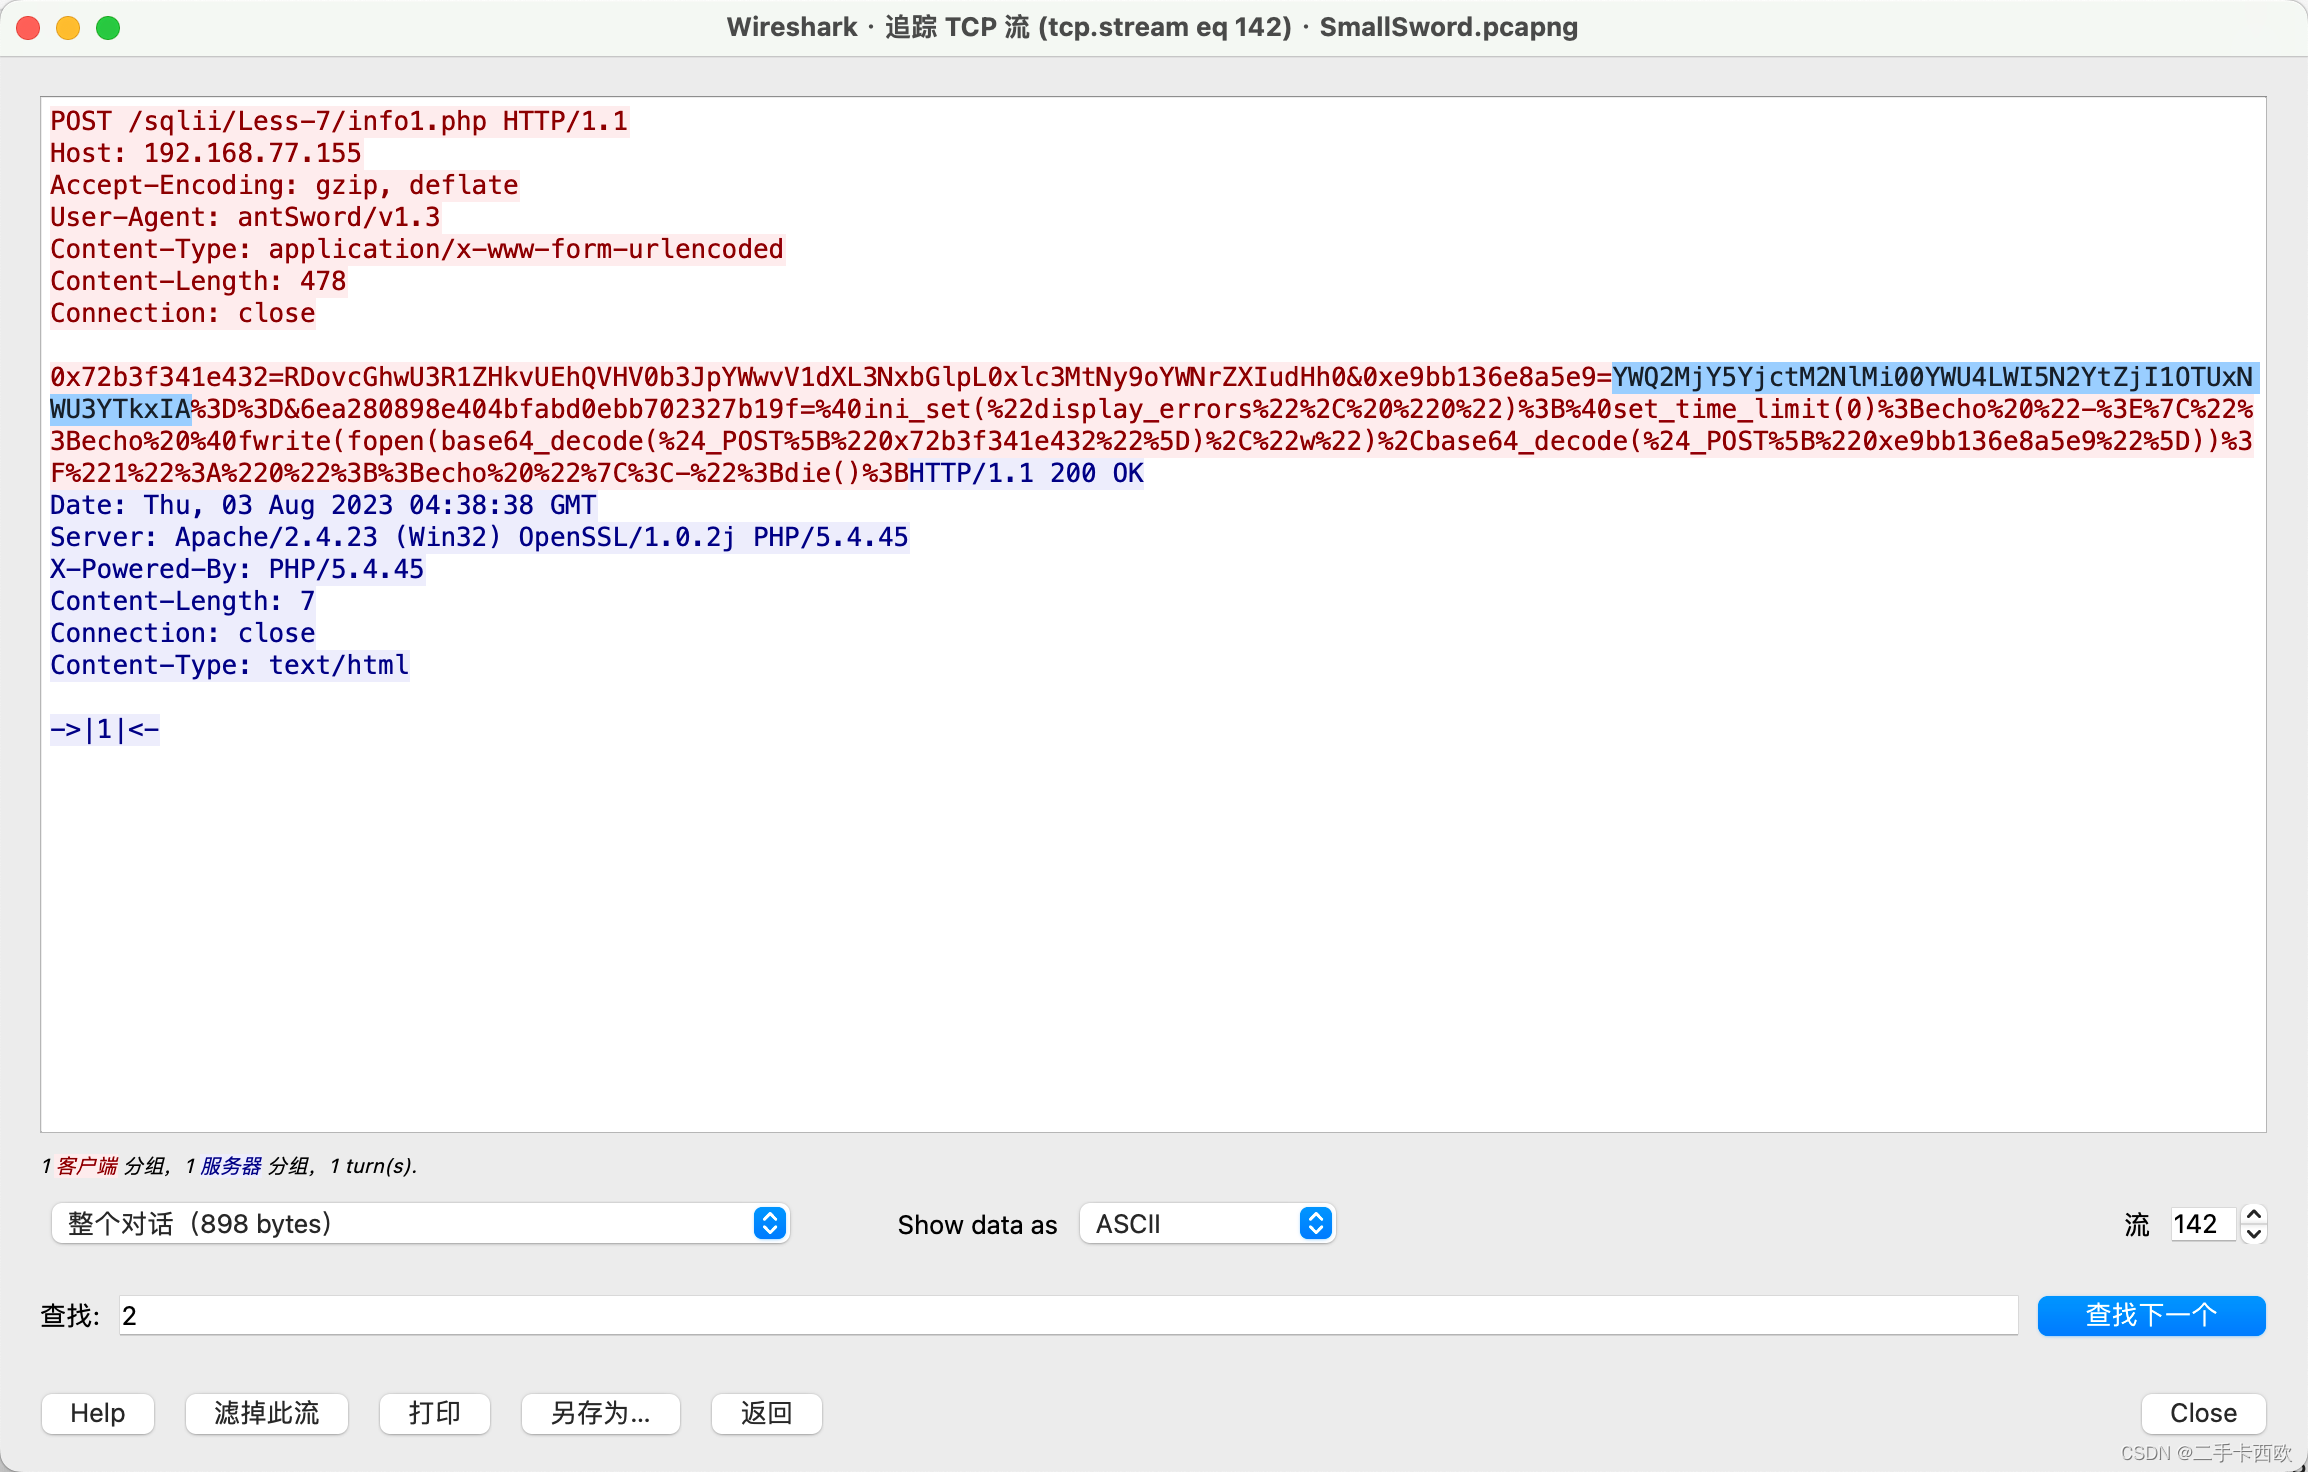Click the 滤掉此流 button
This screenshot has height=1472, width=2308.
[267, 1413]
